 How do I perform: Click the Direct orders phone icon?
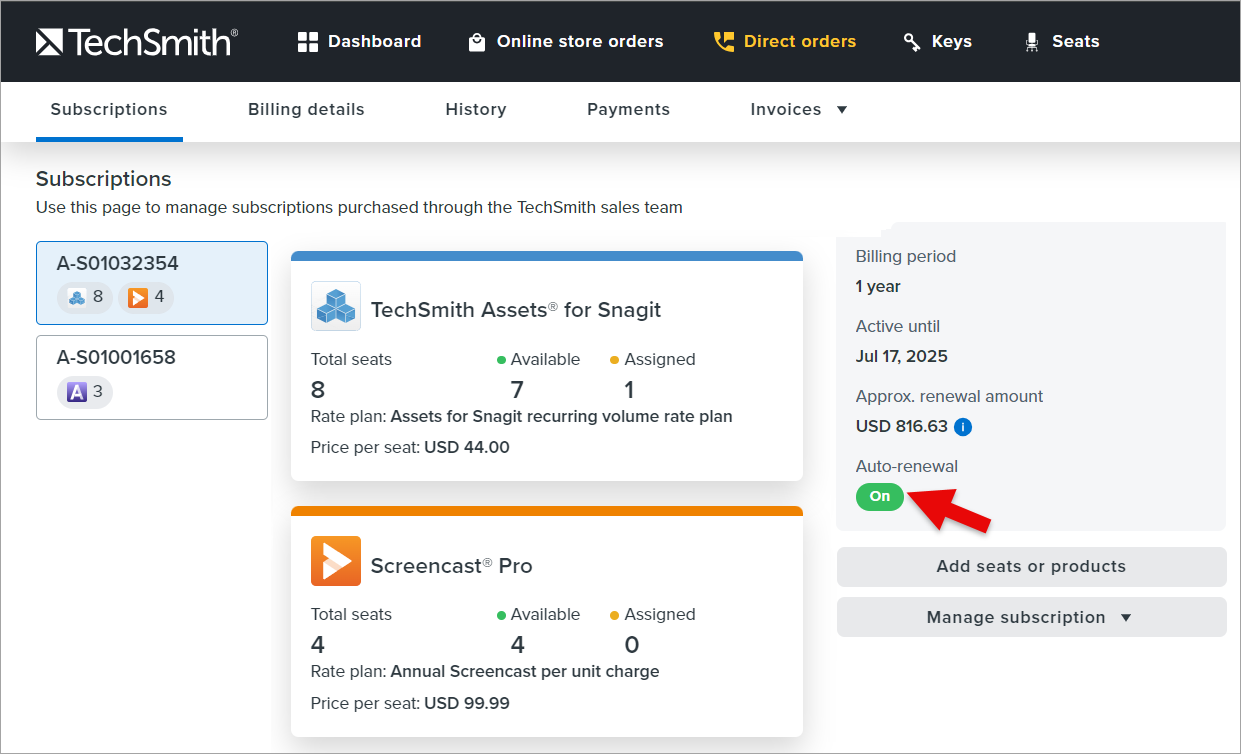click(x=723, y=42)
